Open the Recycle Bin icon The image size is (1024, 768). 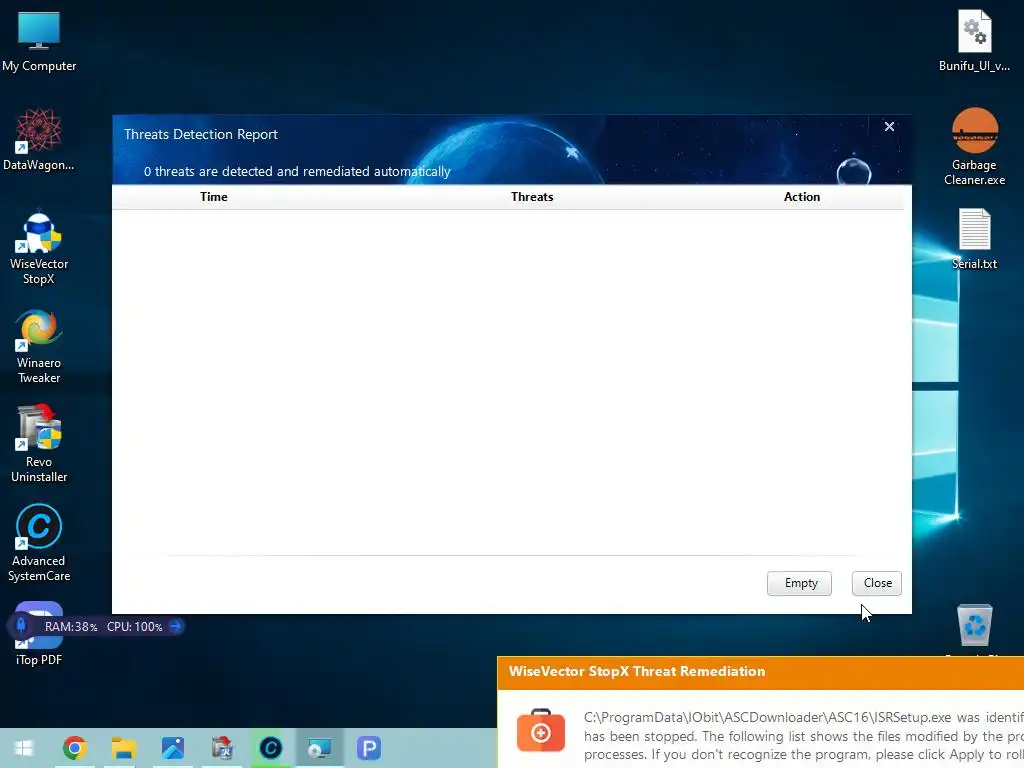[x=974, y=626]
